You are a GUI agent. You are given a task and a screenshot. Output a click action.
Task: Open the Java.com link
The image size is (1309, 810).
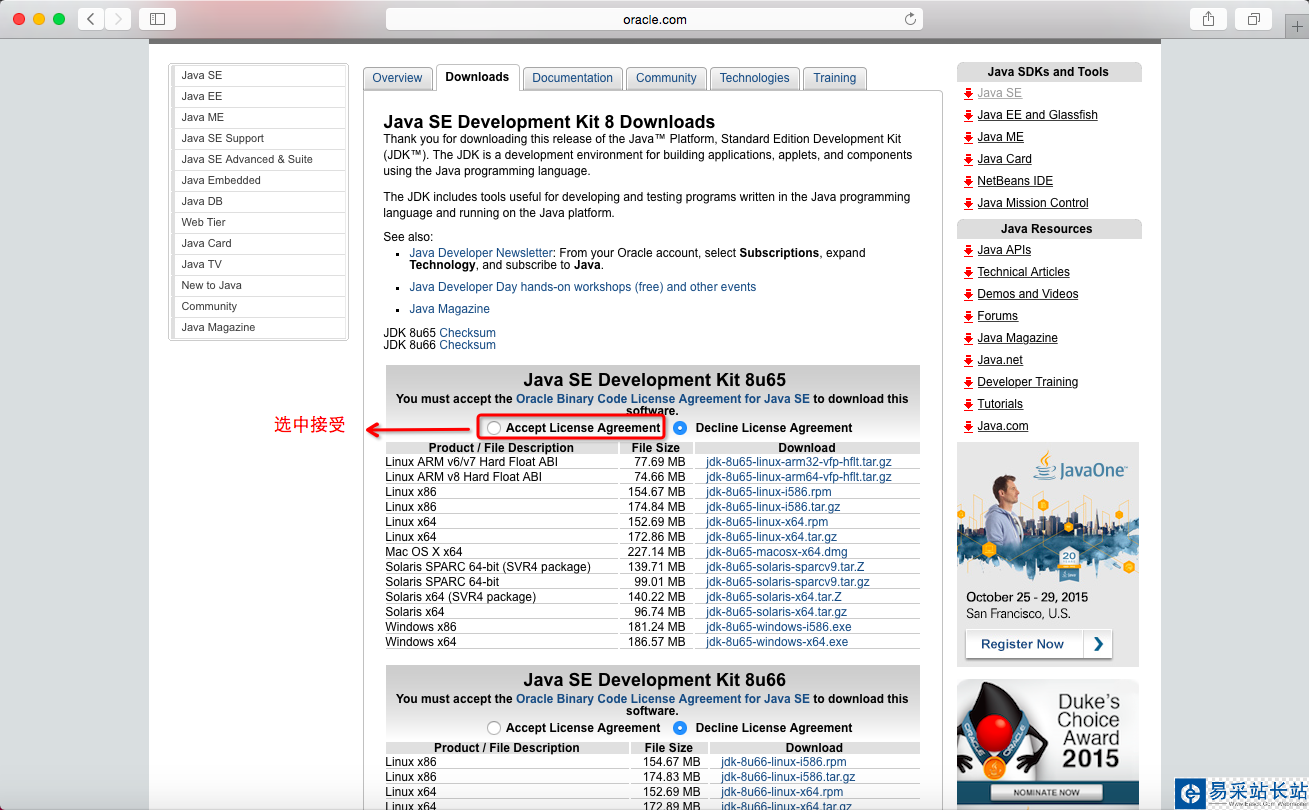point(1003,426)
